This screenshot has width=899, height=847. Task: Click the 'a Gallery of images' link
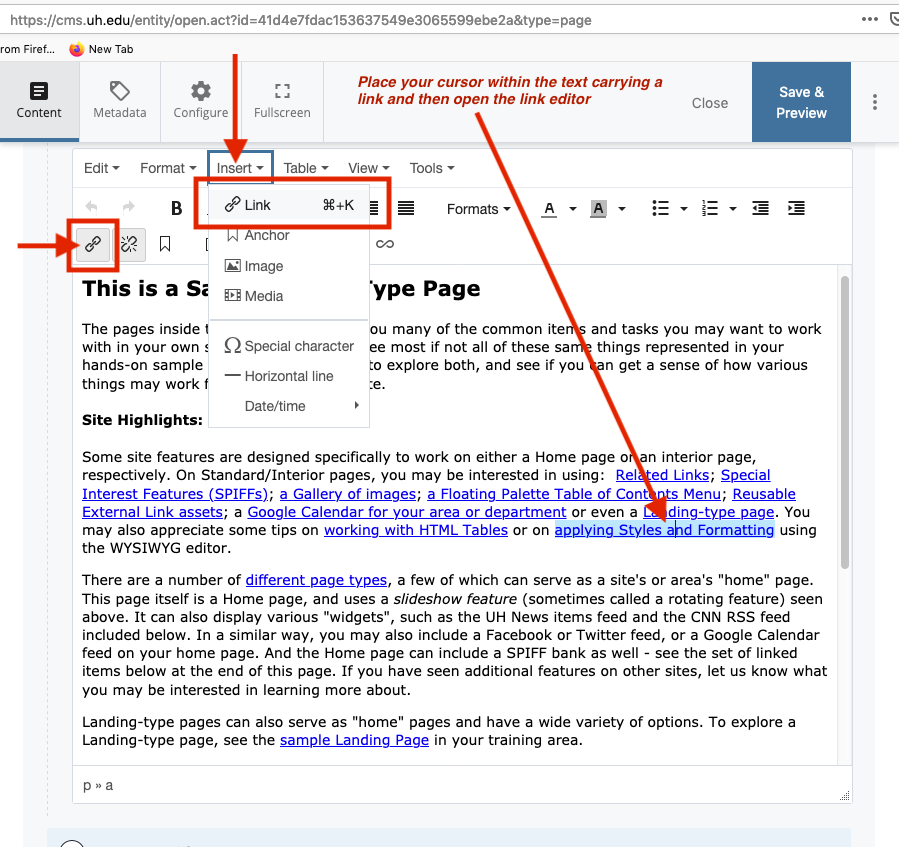click(x=347, y=494)
